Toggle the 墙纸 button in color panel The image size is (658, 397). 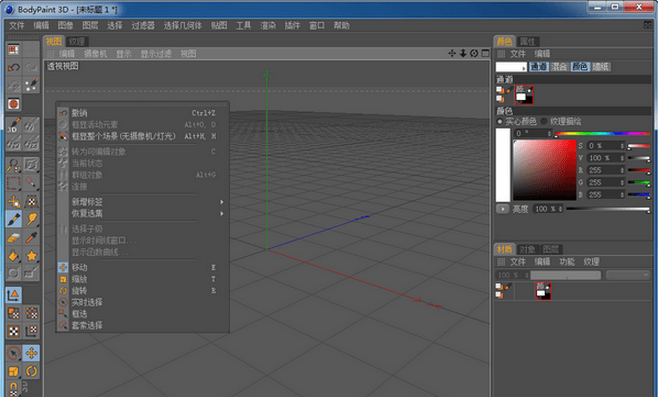coord(601,67)
